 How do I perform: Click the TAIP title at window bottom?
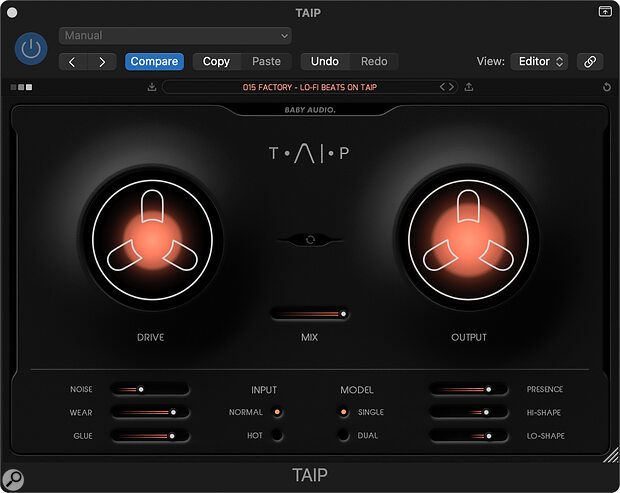pos(310,475)
